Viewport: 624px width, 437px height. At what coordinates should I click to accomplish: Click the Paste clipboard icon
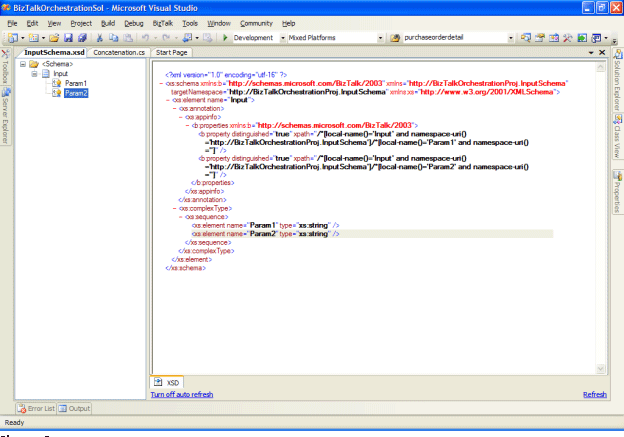click(x=128, y=38)
